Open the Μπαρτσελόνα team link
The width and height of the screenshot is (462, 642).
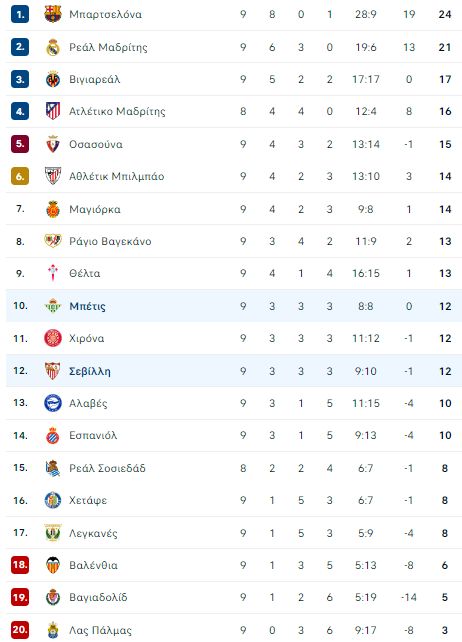click(x=106, y=14)
